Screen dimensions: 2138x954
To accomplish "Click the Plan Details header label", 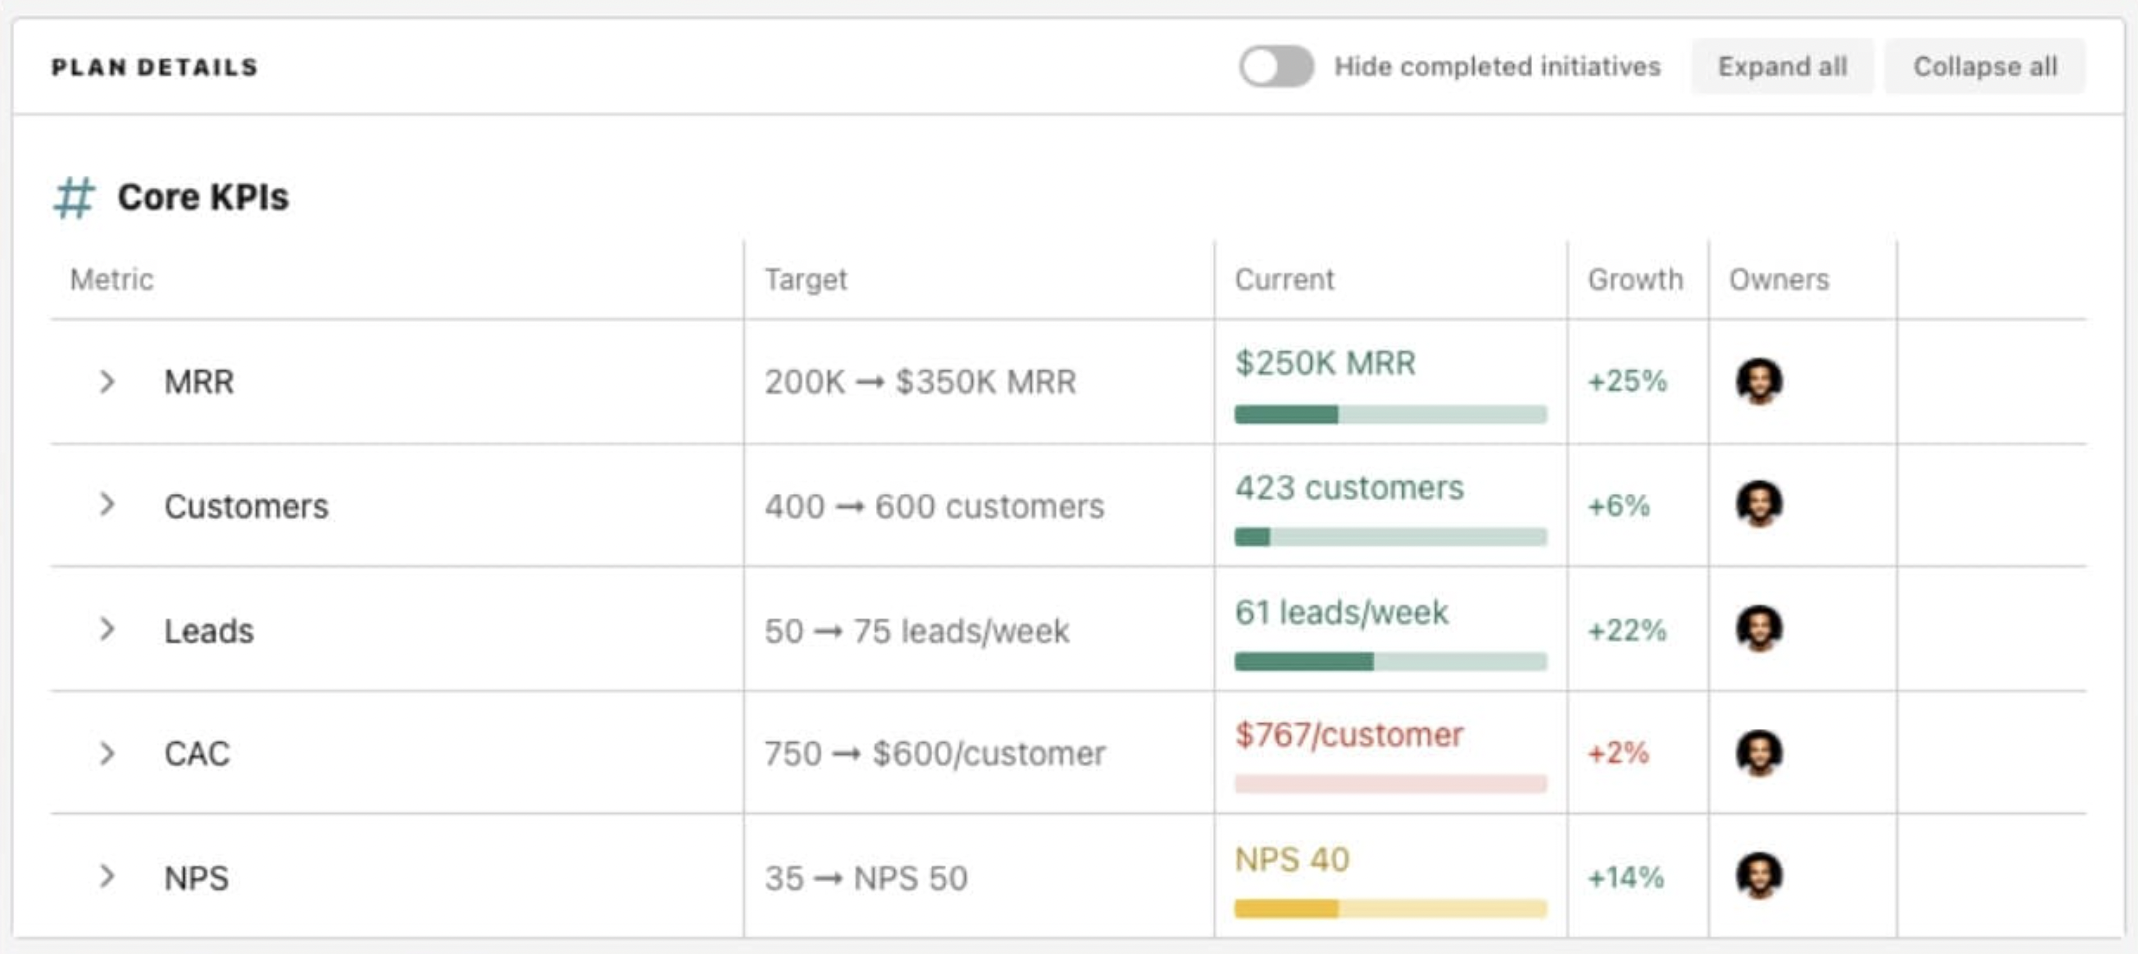I will (x=155, y=66).
